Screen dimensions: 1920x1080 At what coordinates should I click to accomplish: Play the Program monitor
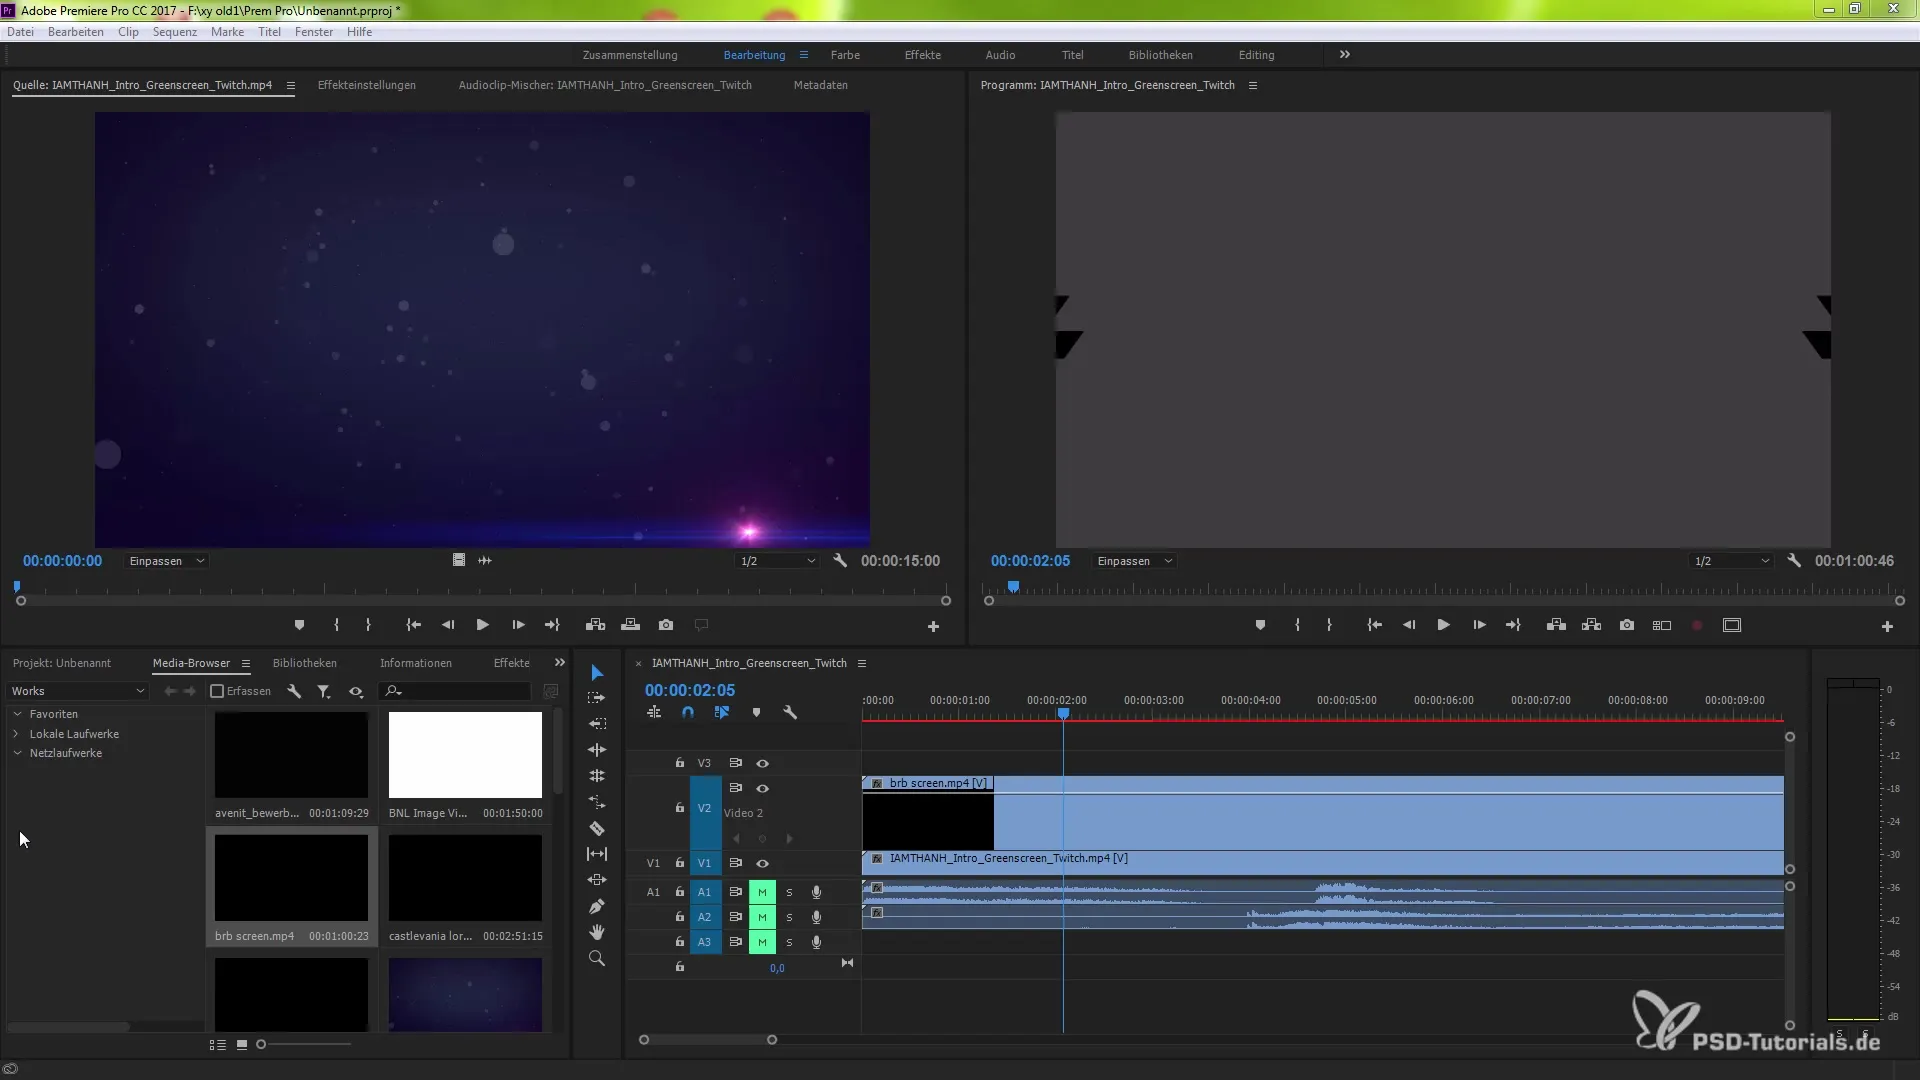[1443, 625]
